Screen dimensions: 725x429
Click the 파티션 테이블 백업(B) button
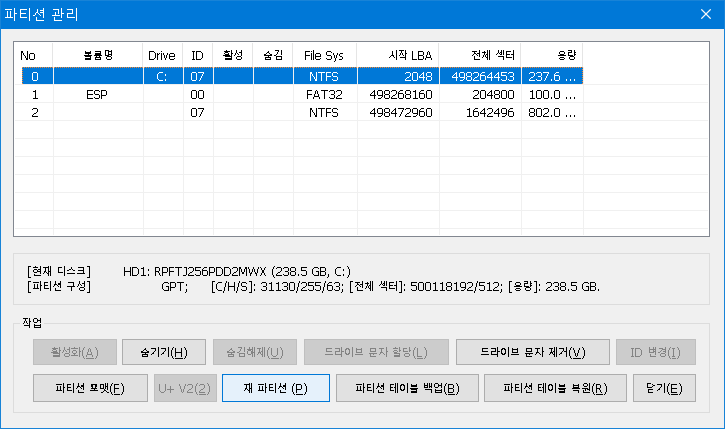pos(407,388)
